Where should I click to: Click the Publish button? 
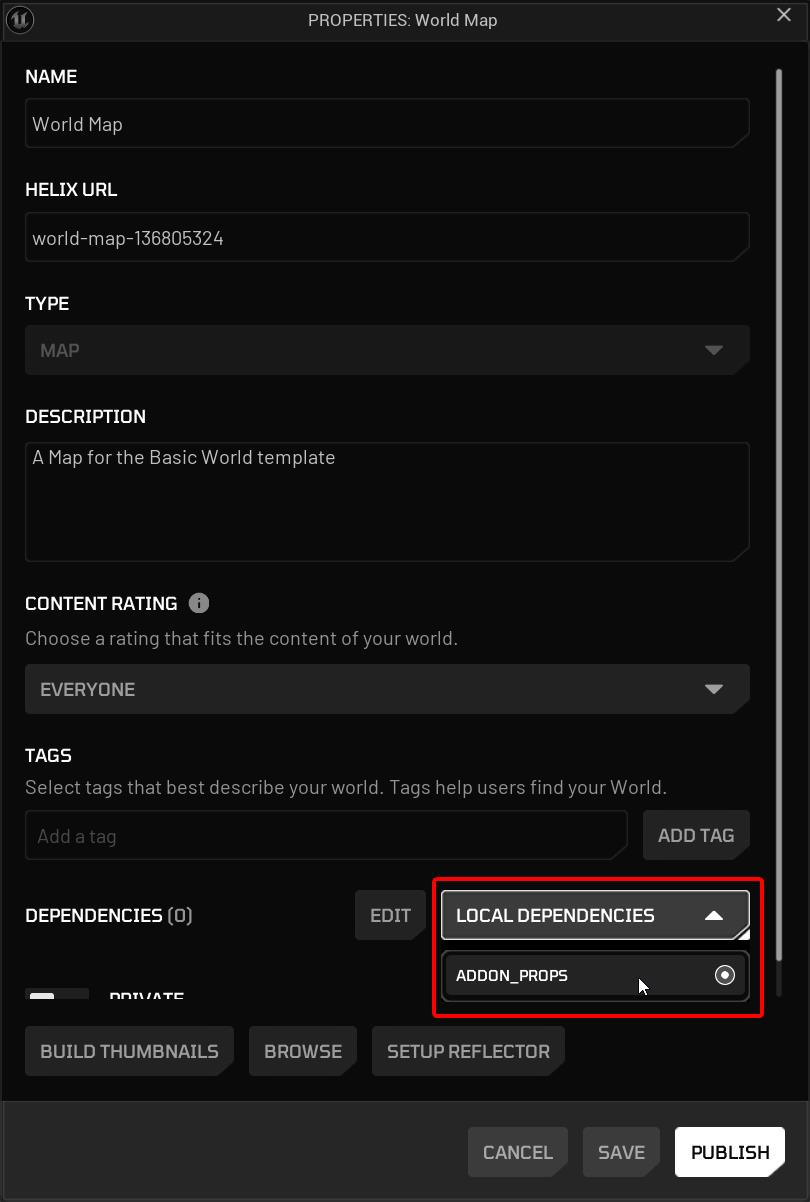point(730,1152)
